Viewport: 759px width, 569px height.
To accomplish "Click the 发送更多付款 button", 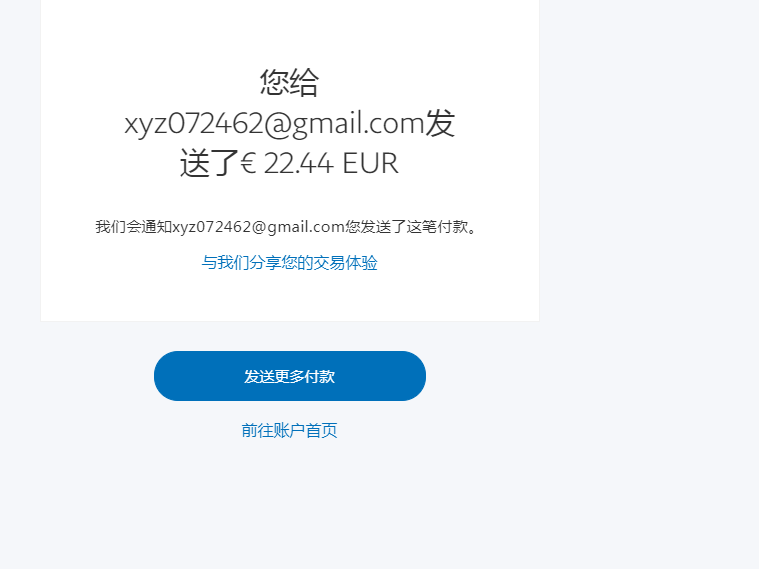I will [289, 376].
